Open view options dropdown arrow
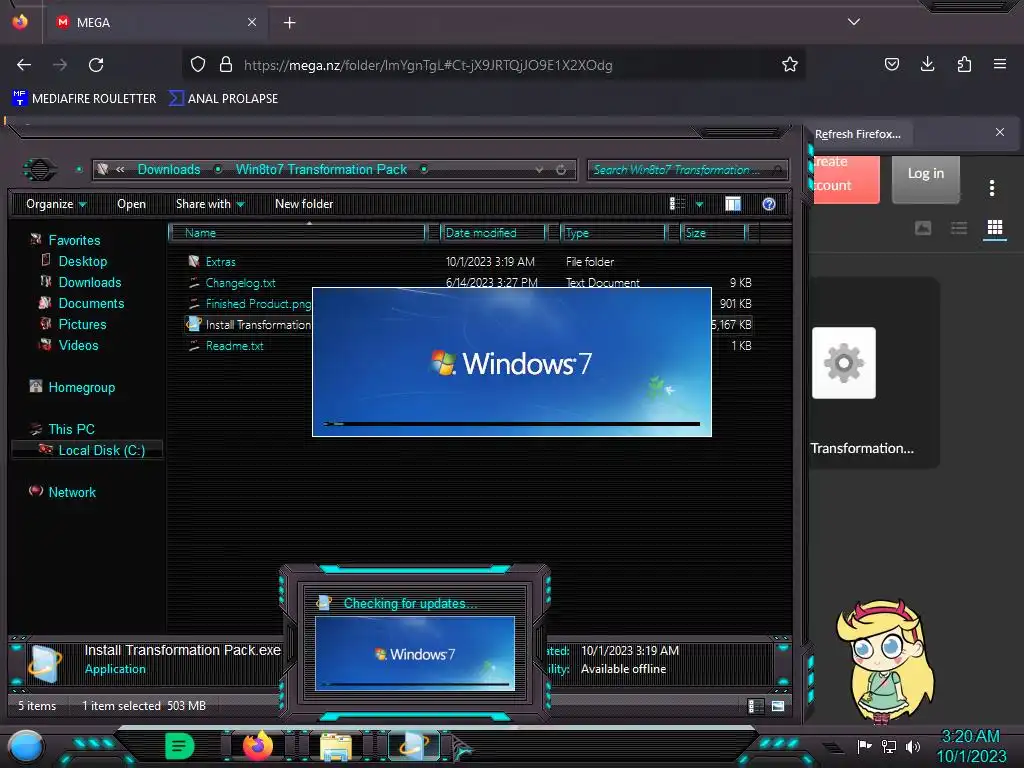The width and height of the screenshot is (1024, 768). tap(699, 204)
